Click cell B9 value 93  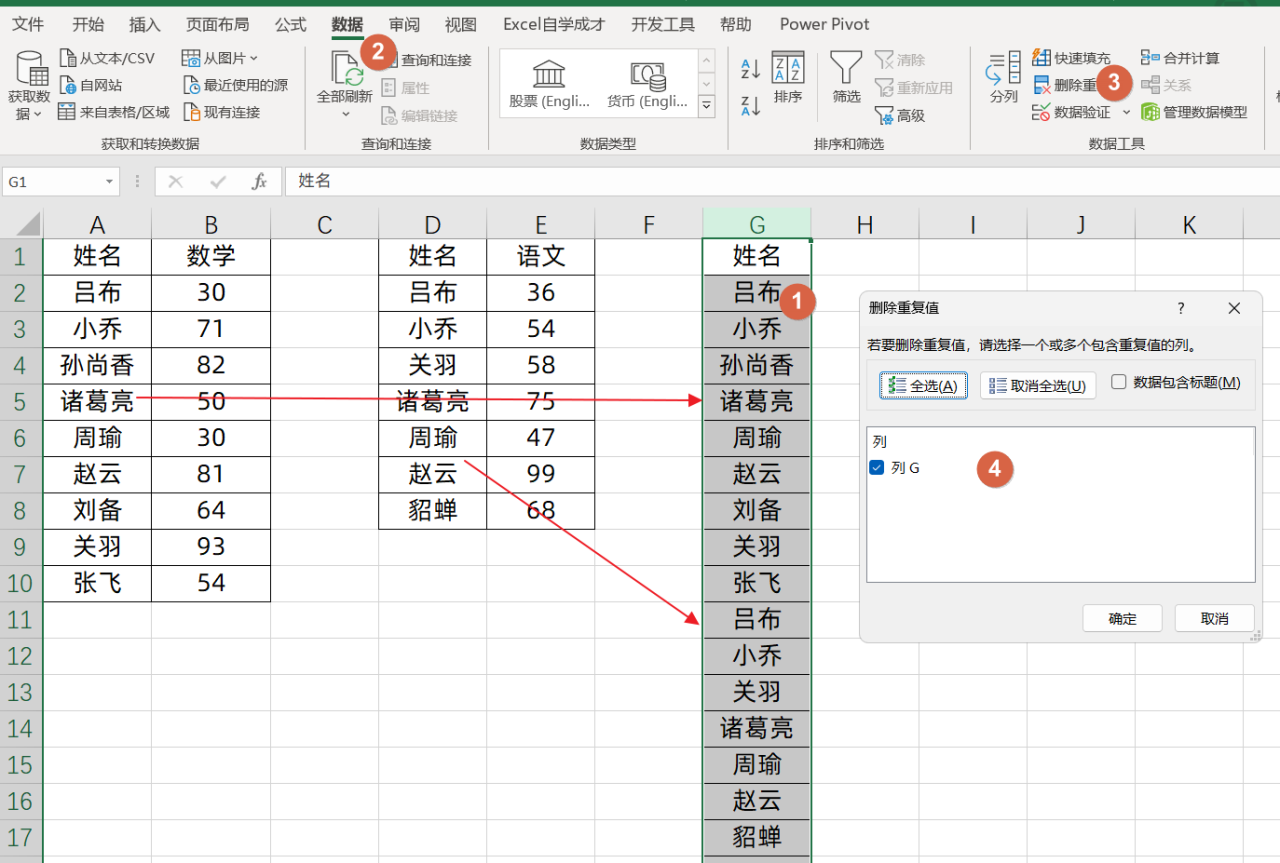click(x=211, y=547)
